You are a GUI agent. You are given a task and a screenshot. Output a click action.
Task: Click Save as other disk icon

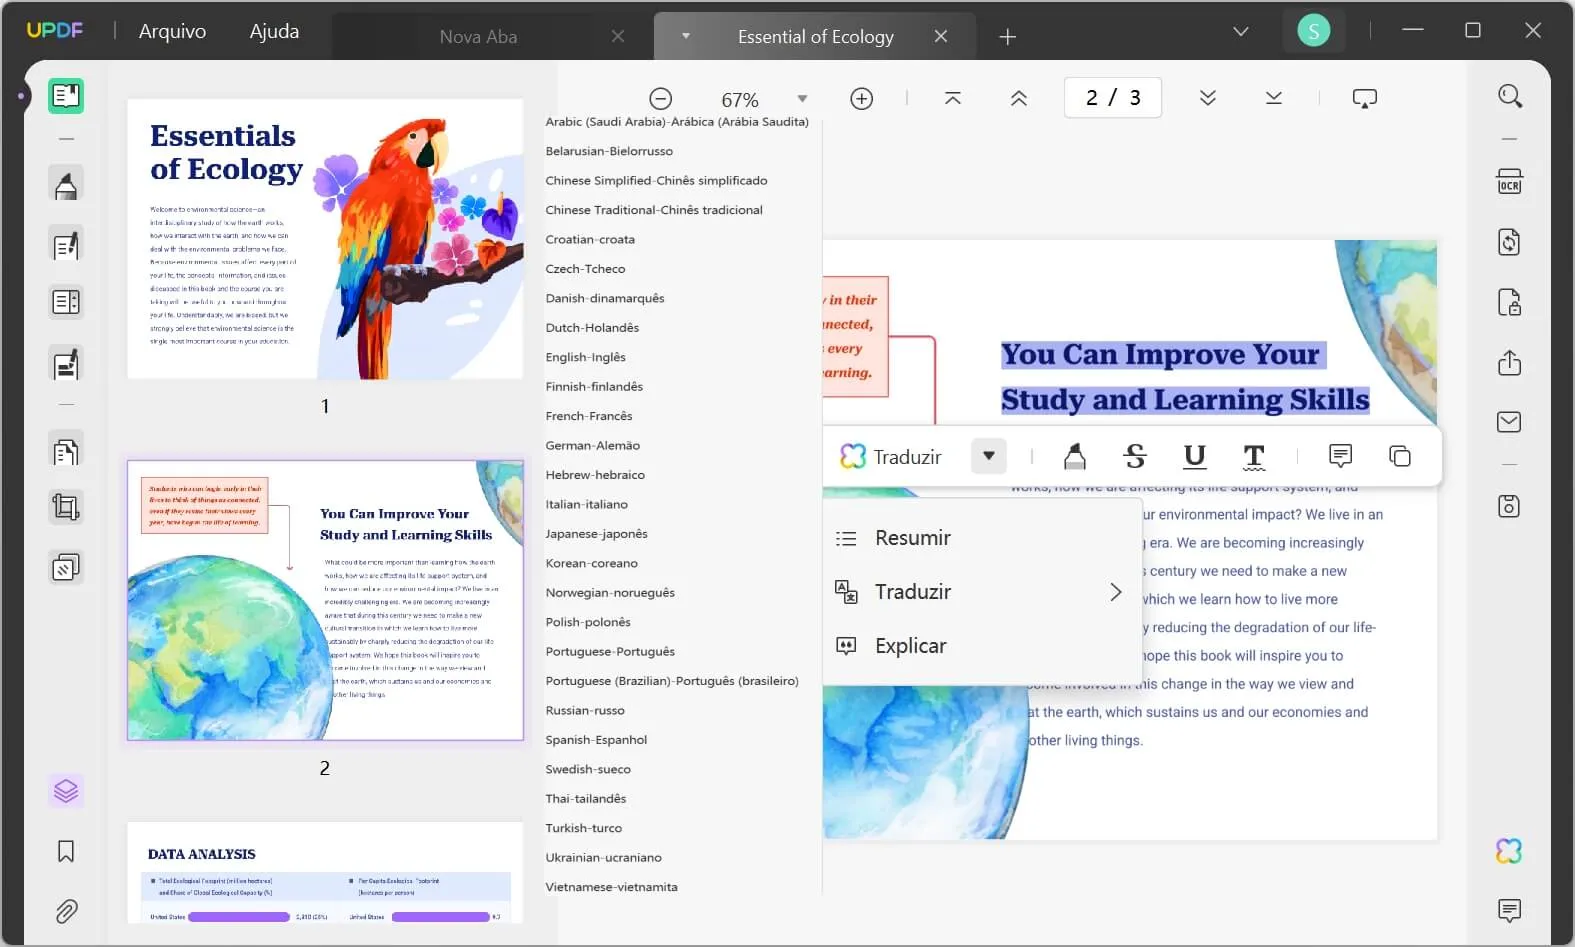tap(1510, 506)
